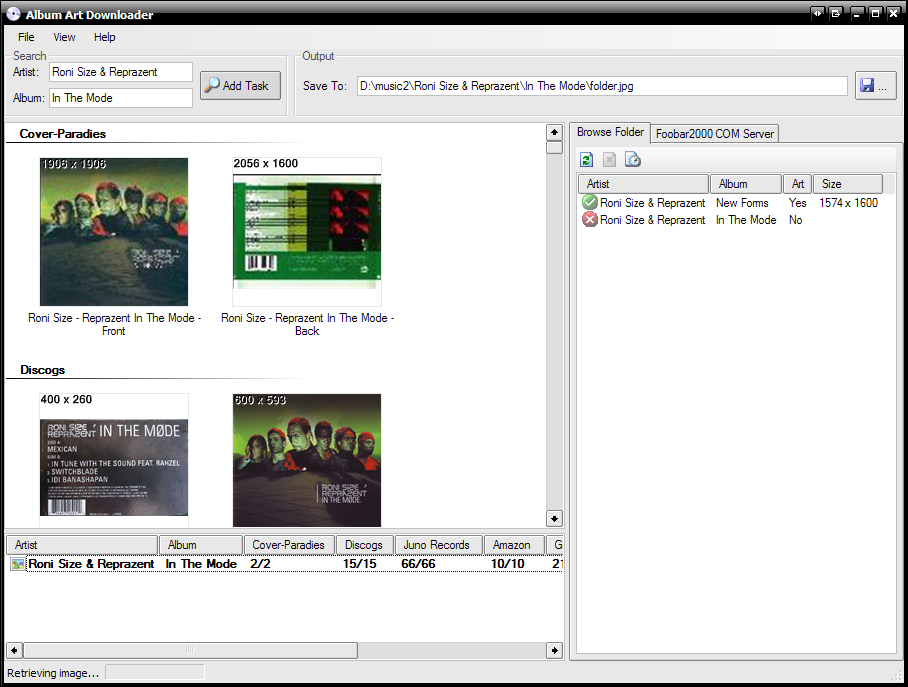908x687 pixels.
Task: Click the results pane scroll down arrow
Action: pos(554,518)
